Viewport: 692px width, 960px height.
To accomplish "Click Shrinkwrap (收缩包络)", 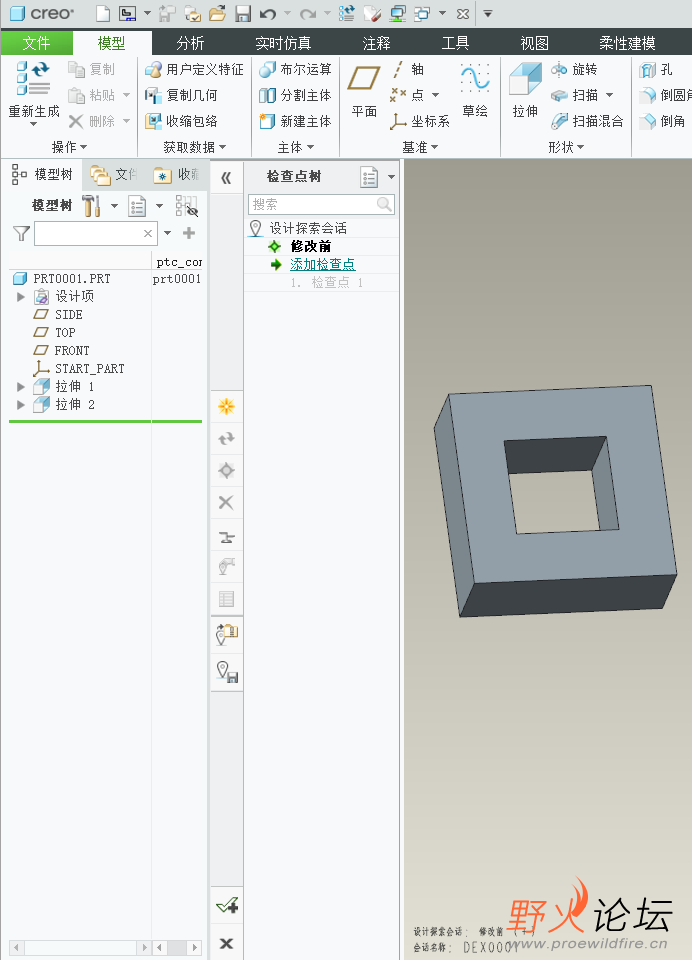I will [x=181, y=121].
